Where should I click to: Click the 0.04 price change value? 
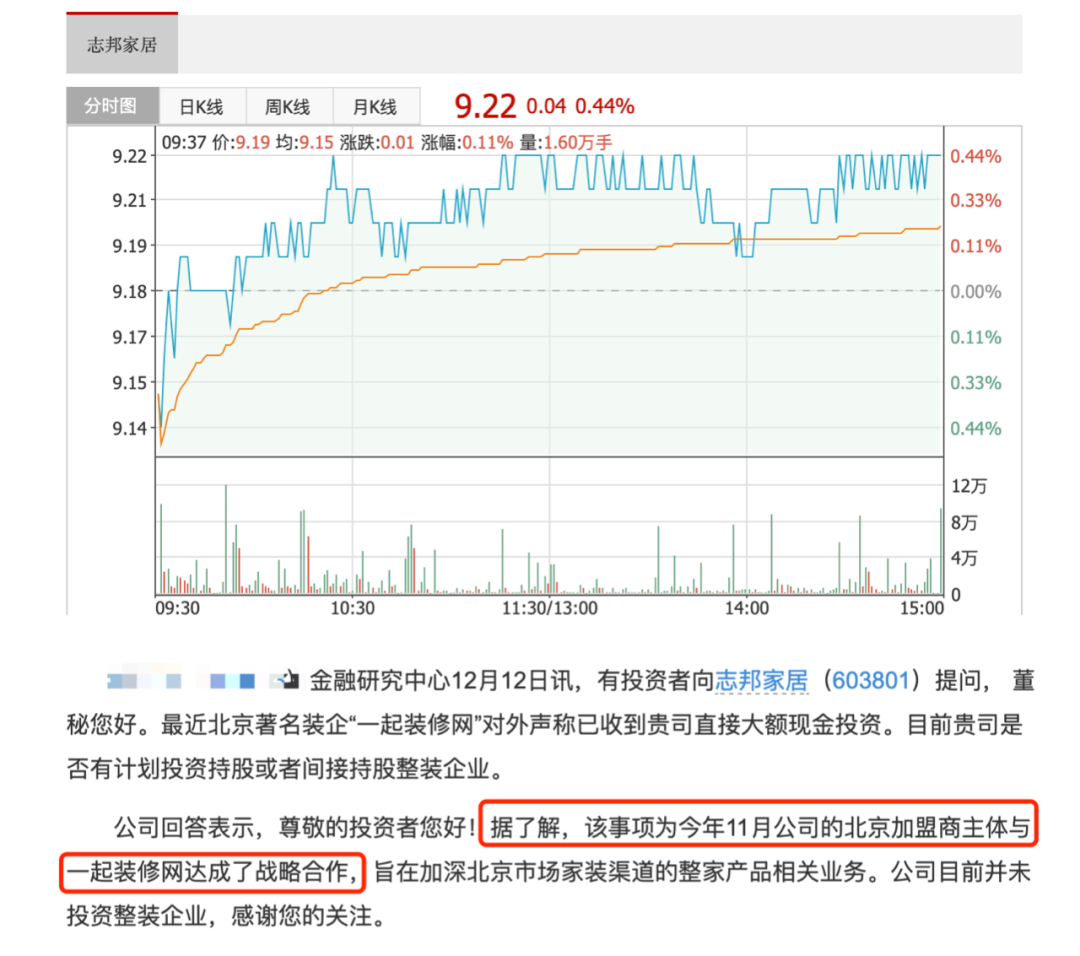pyautogui.click(x=546, y=106)
